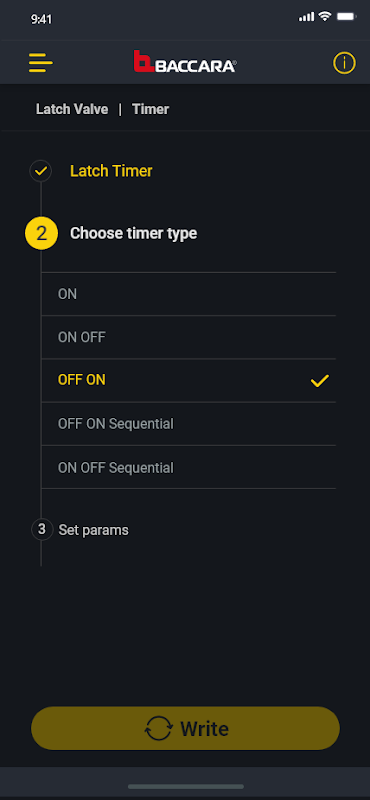This screenshot has height=800, width=370.
Task: Select the ON timer type
Action: coord(189,294)
